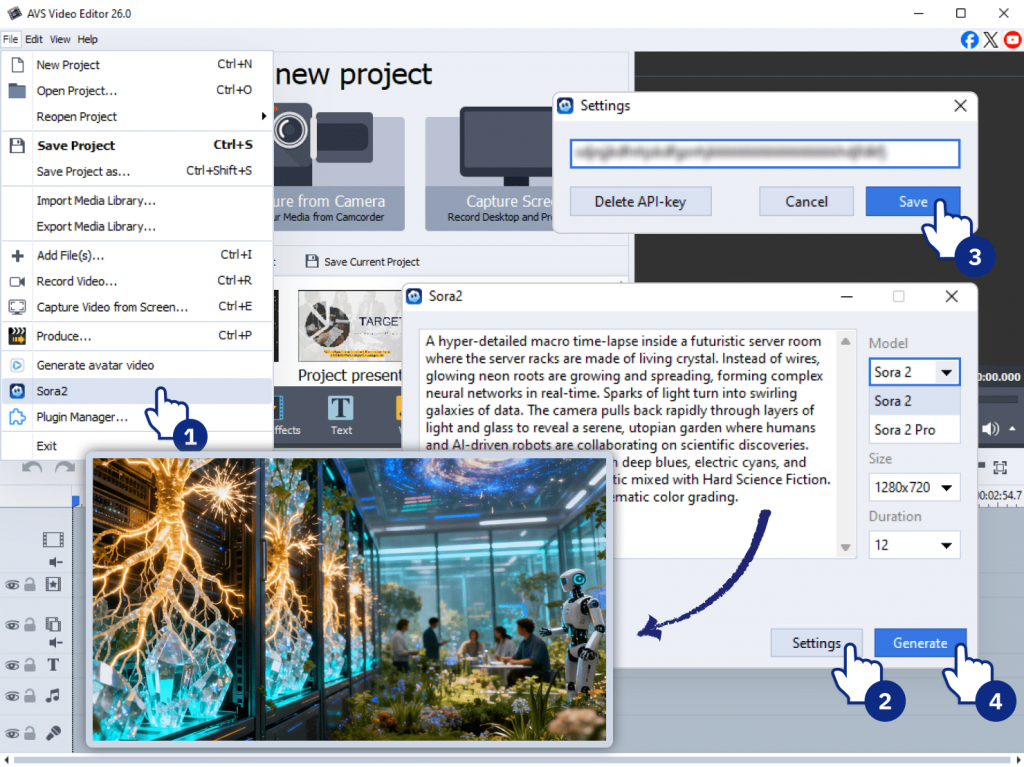
Task: Toggle visibility eye on voice track
Action: (x=12, y=734)
